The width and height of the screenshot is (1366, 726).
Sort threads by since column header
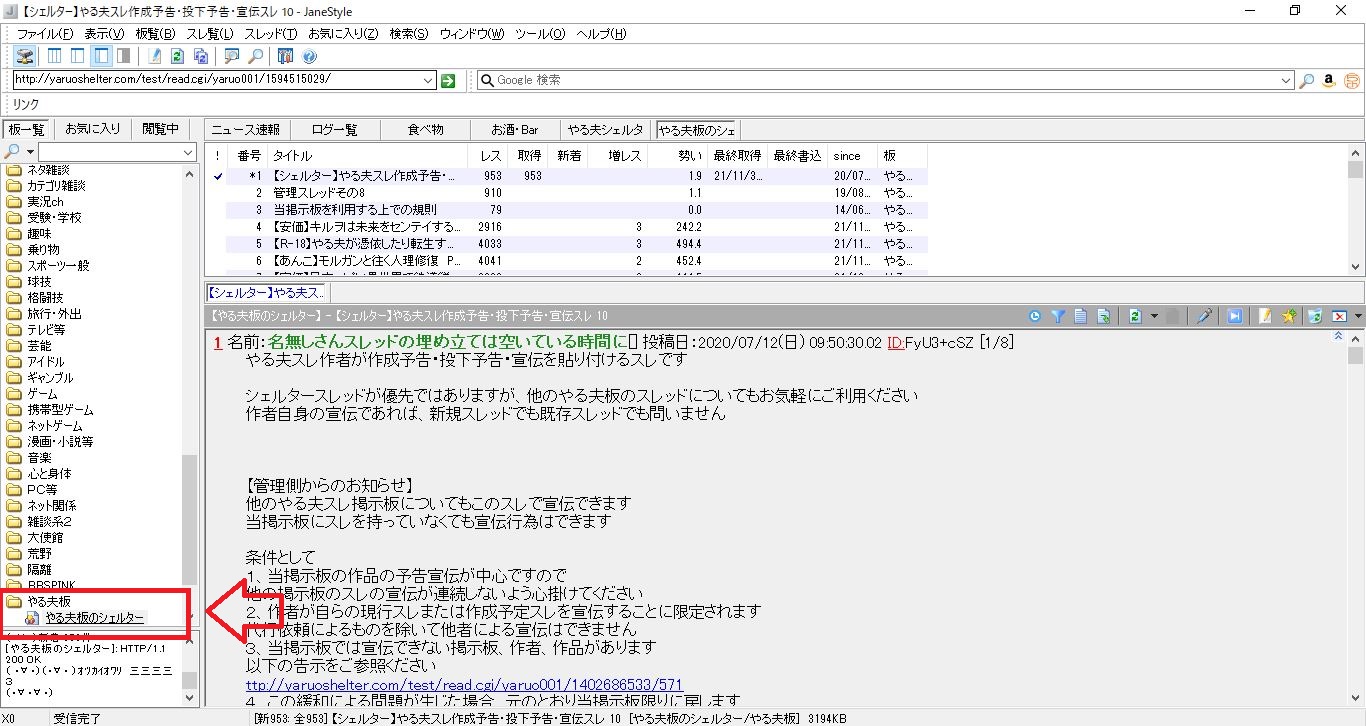853,156
